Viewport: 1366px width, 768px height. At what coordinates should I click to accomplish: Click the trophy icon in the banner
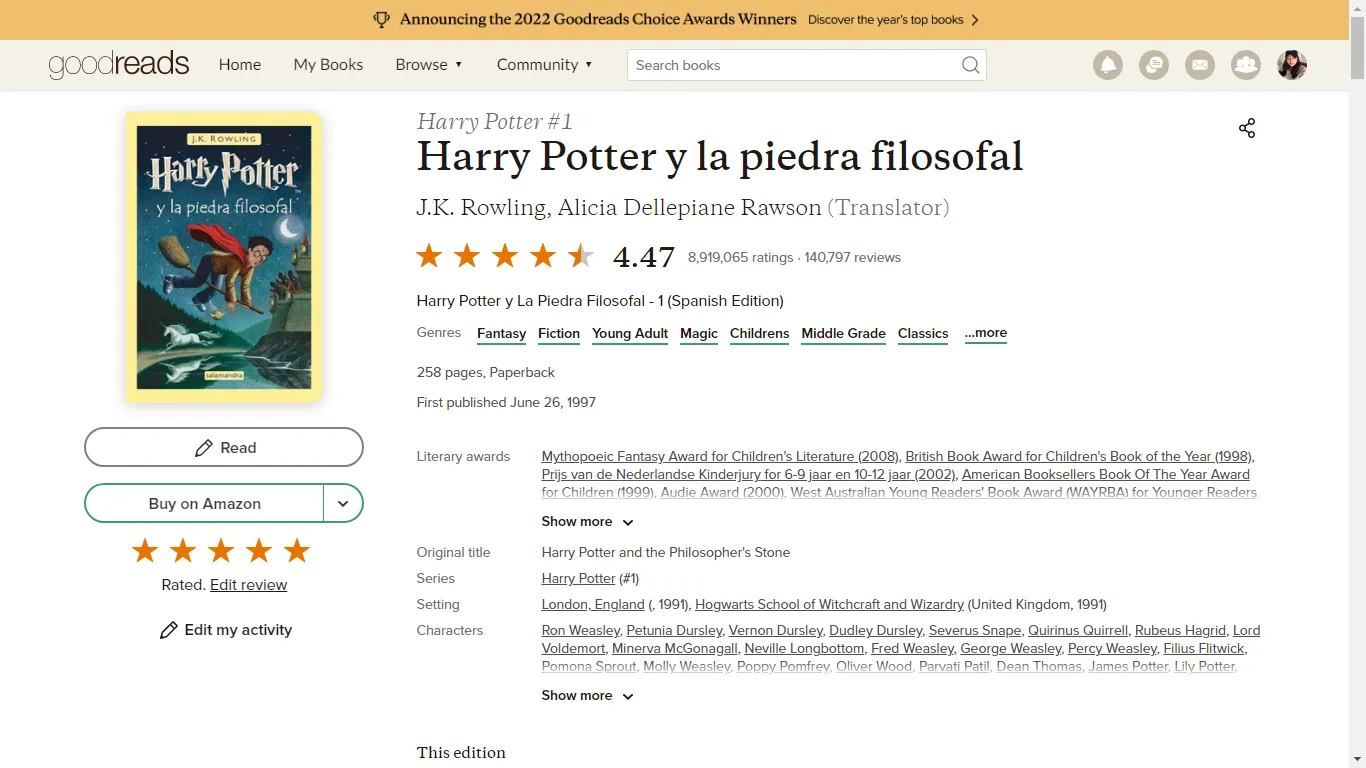381,19
